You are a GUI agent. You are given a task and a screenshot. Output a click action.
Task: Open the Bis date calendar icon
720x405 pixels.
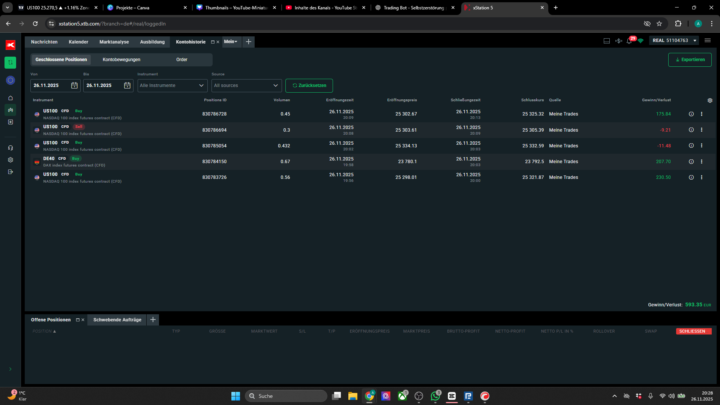[x=127, y=85]
